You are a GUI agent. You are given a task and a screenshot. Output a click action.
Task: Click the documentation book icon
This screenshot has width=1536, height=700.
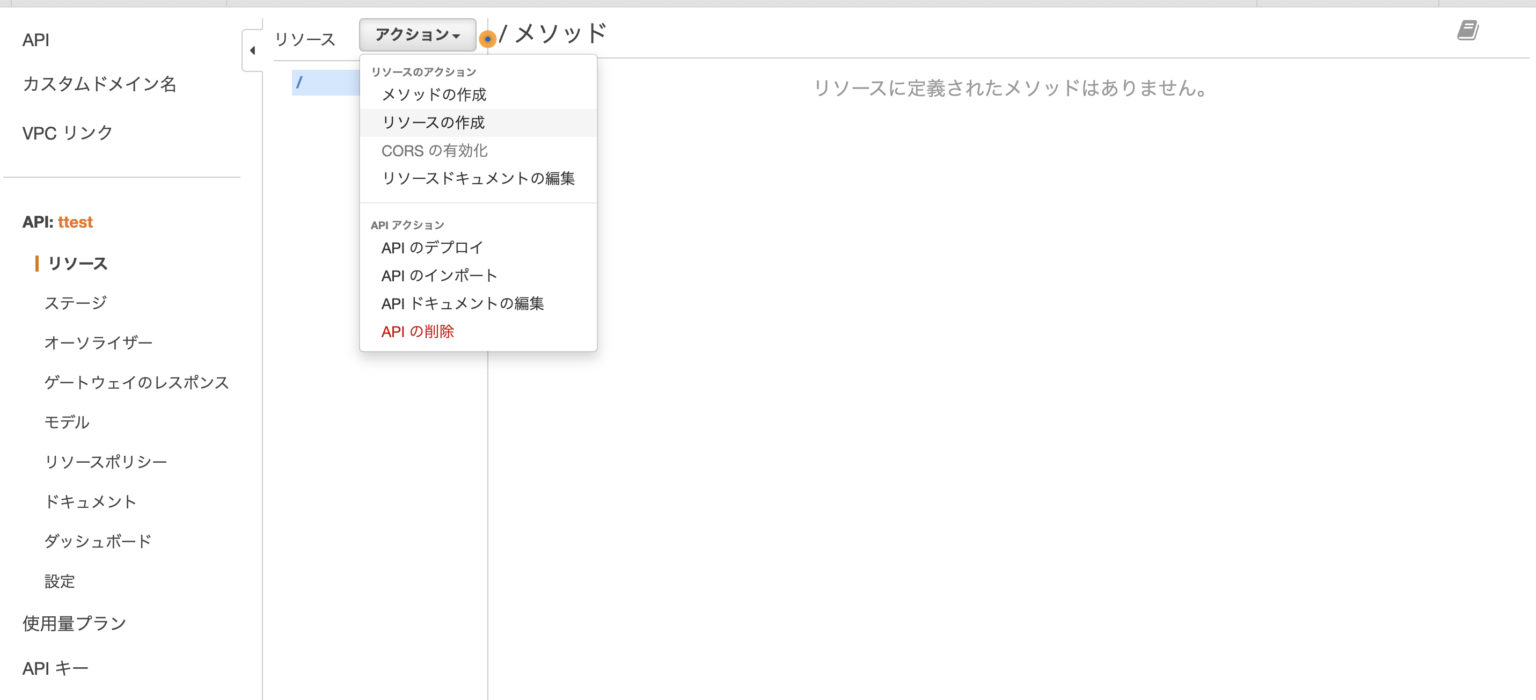(x=1466, y=30)
